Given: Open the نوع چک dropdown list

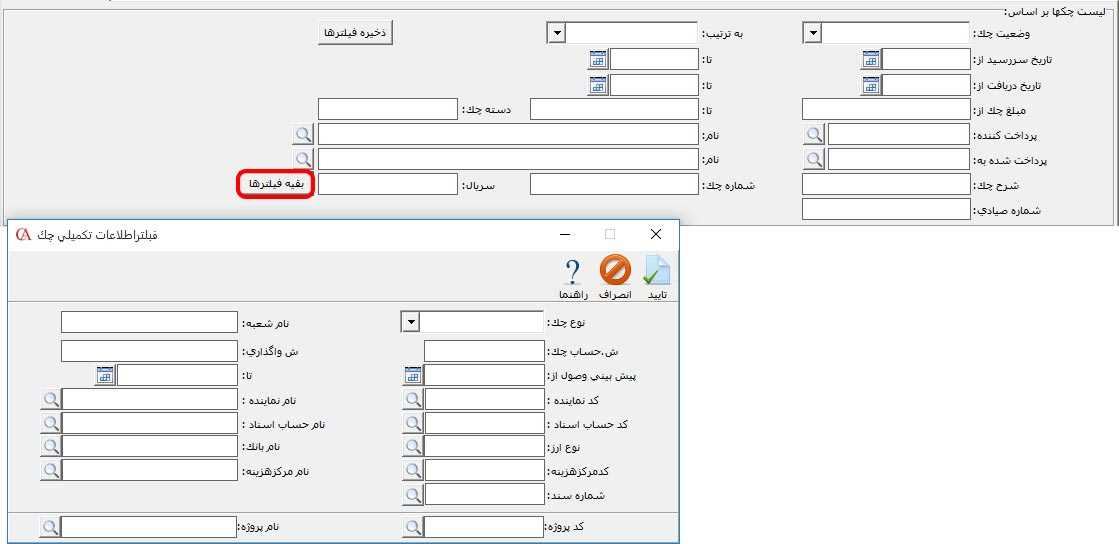Looking at the screenshot, I should (x=410, y=322).
